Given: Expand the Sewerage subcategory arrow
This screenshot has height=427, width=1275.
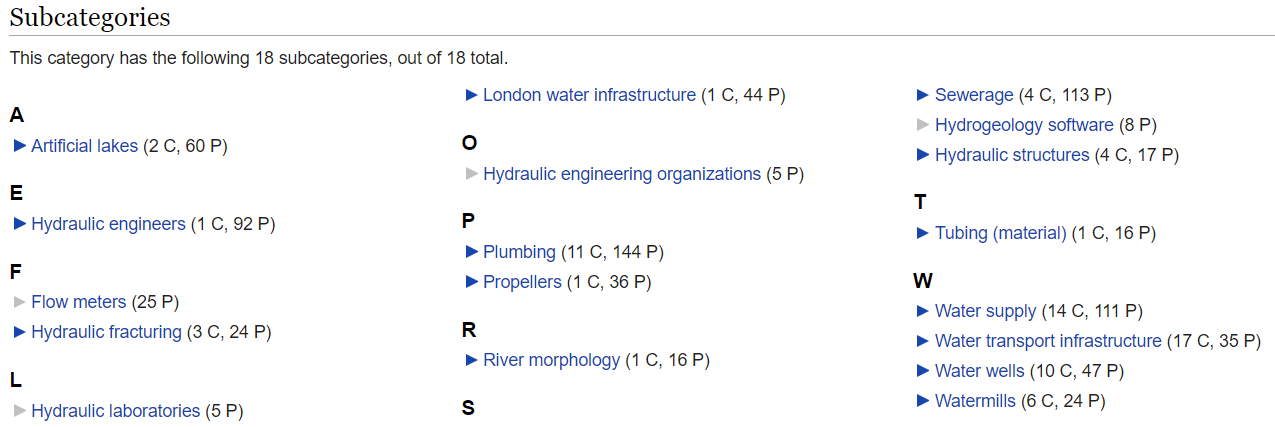Looking at the screenshot, I should (924, 95).
